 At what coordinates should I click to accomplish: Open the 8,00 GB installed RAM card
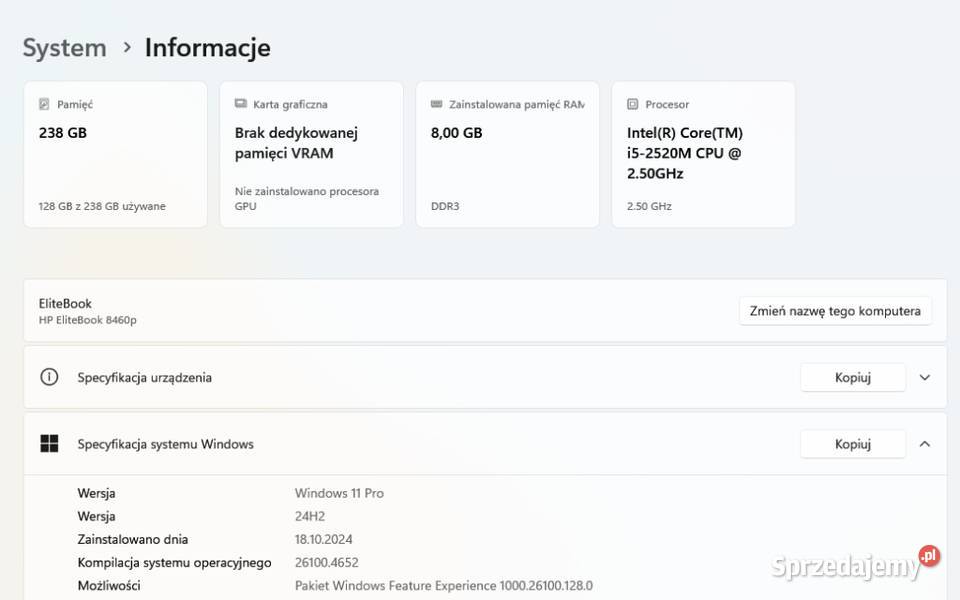(507, 154)
